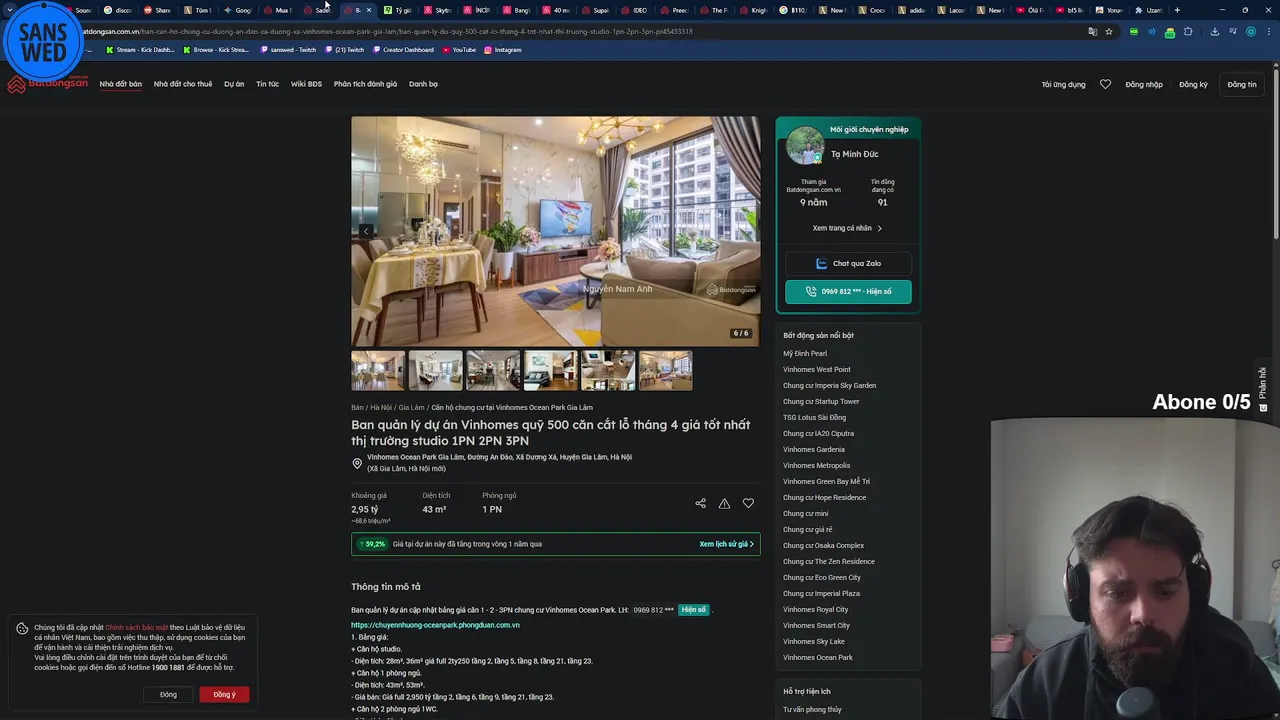Viewport: 1280px width, 720px height.
Task: Open Stream - Kick Dashboard bookmark
Action: [139, 49]
